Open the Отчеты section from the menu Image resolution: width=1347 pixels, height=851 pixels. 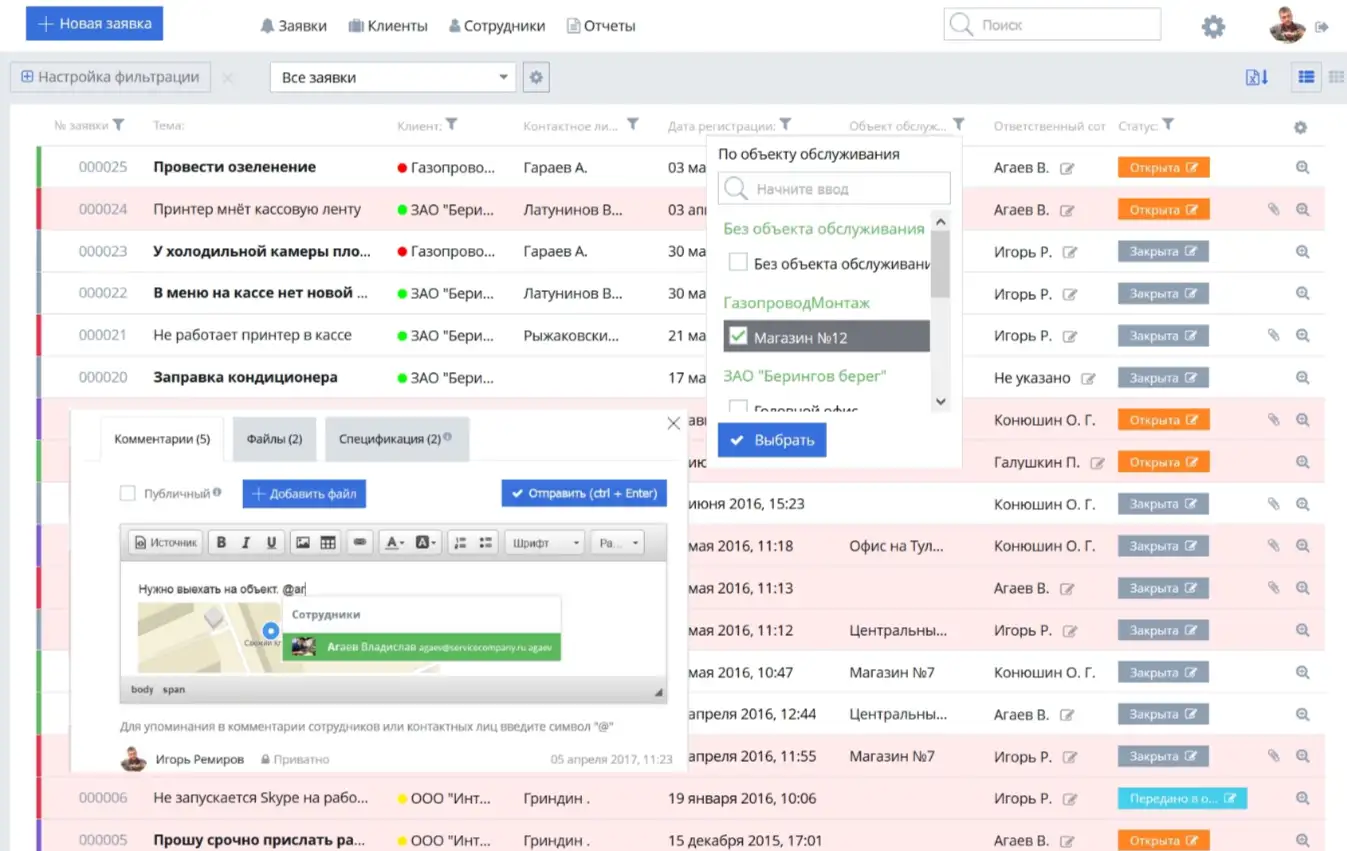(x=601, y=27)
